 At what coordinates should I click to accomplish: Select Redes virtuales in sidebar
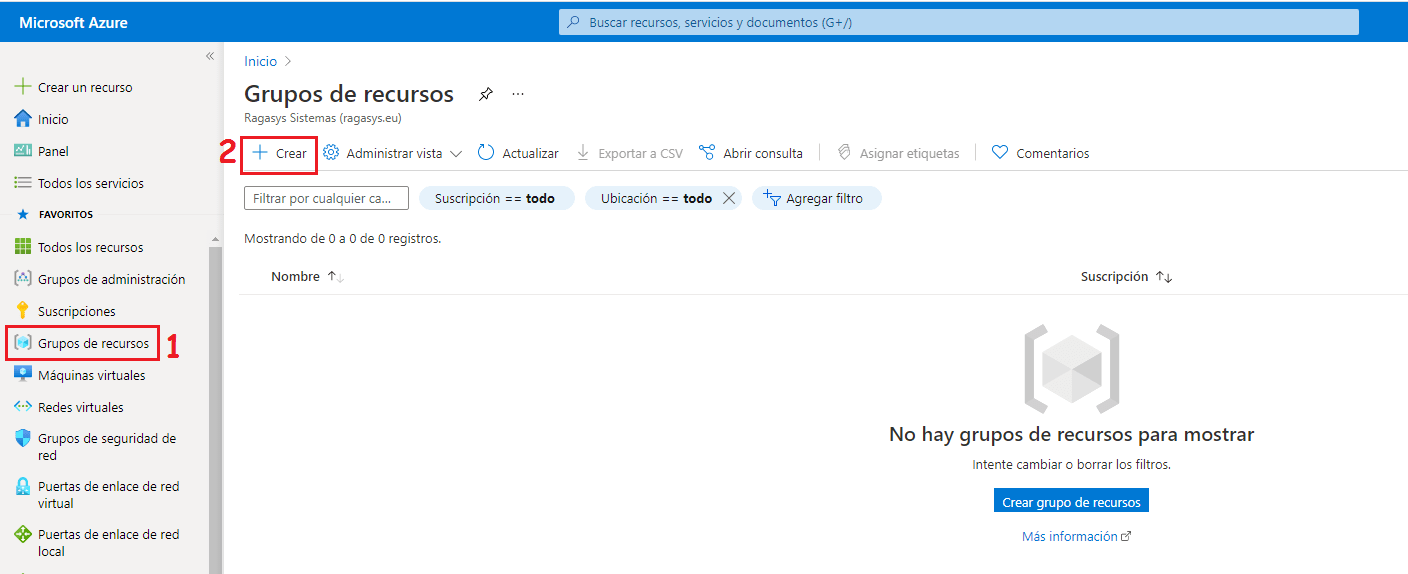[x=81, y=407]
